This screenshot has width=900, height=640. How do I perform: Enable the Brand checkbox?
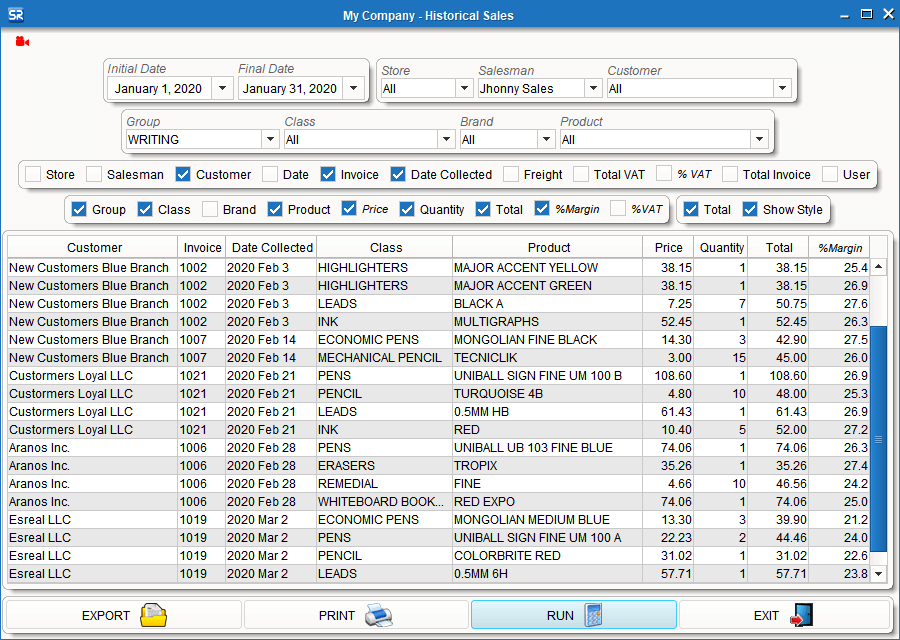point(210,210)
